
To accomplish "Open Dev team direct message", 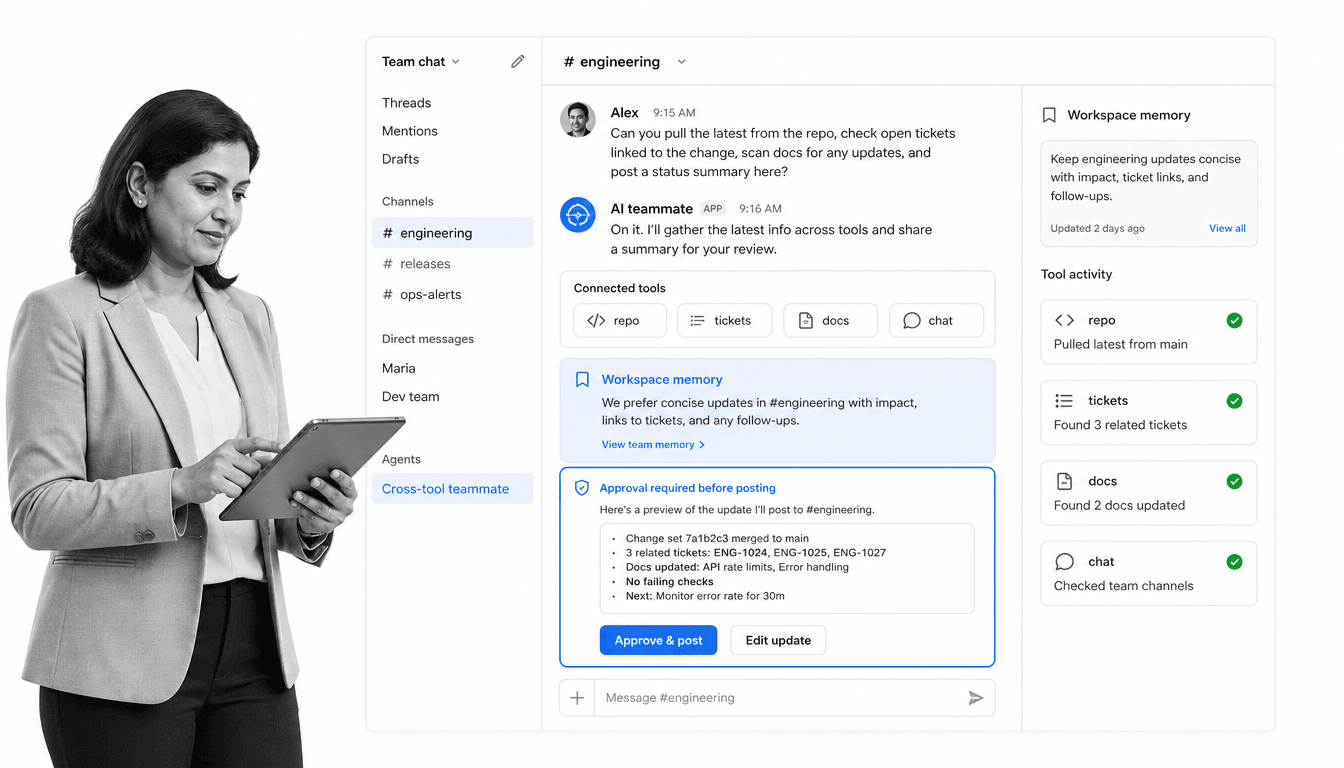I will (410, 396).
